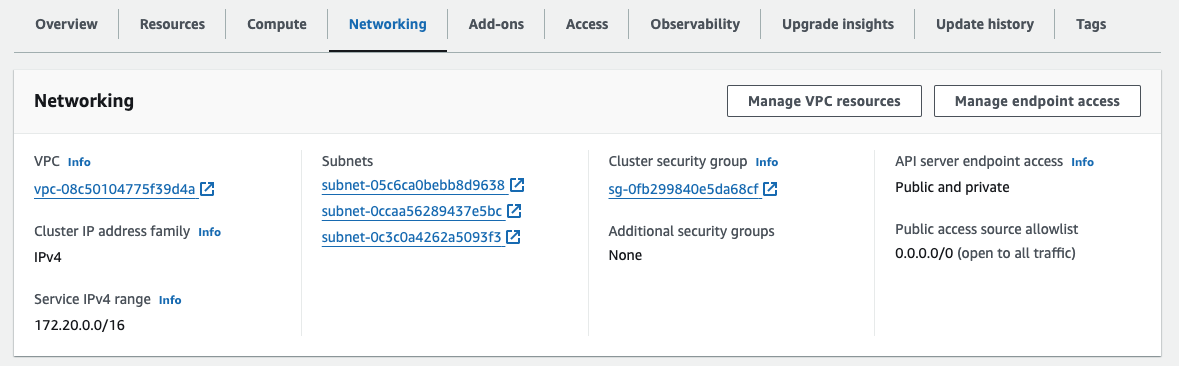Switch to the Overview tab
The height and width of the screenshot is (366, 1179).
click(66, 24)
